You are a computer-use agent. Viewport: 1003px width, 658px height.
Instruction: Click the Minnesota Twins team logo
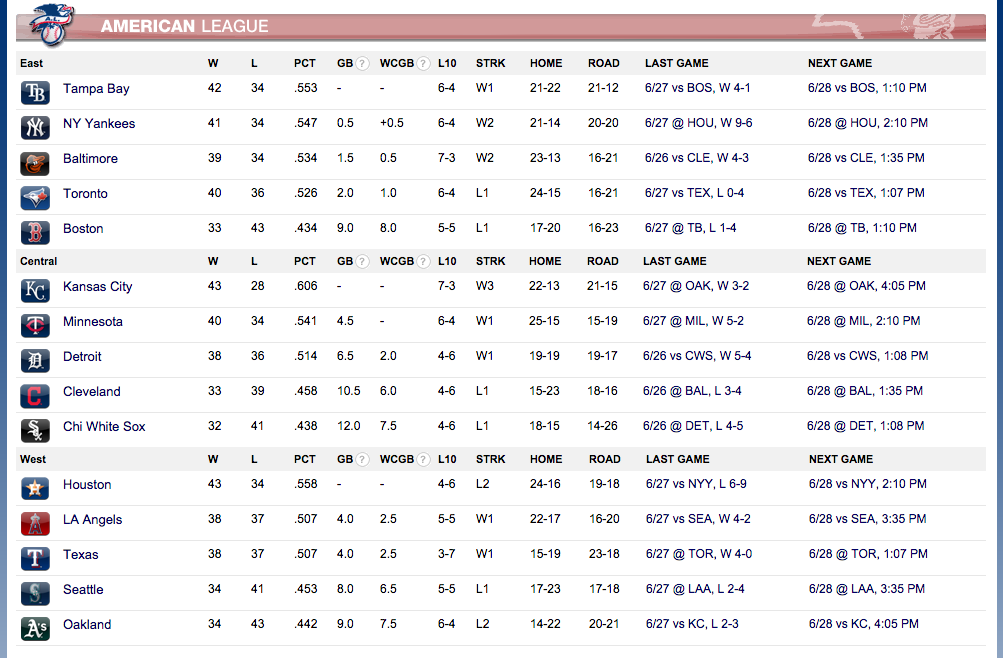(x=35, y=326)
